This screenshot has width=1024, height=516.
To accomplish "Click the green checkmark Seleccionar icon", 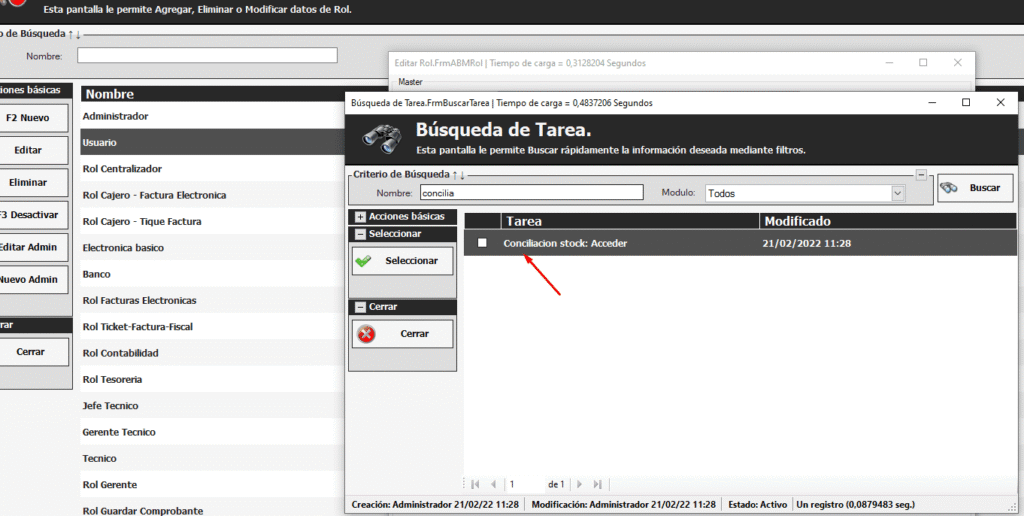I will click(x=364, y=261).
